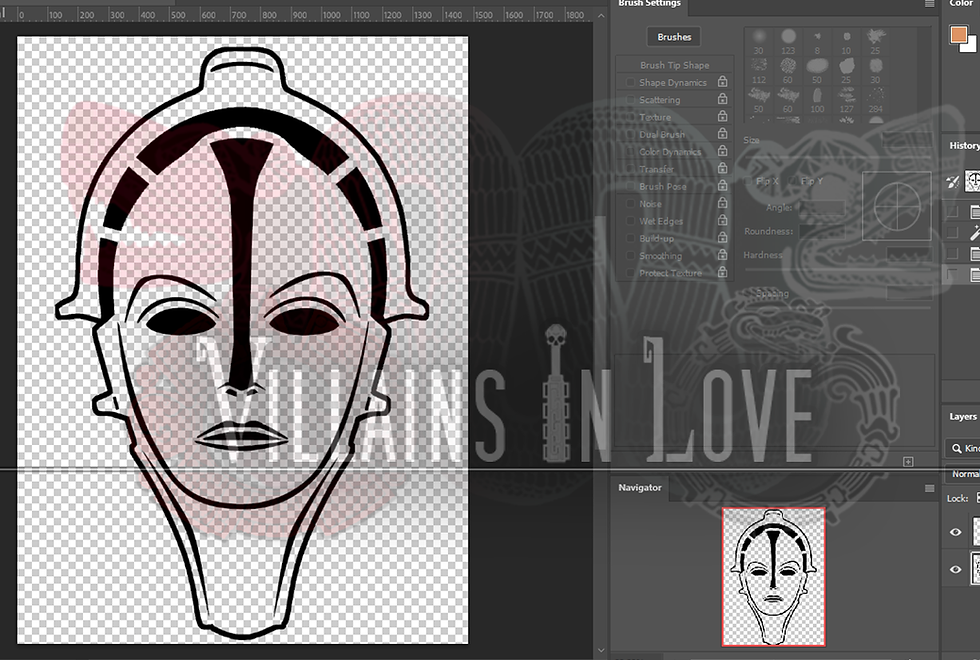Click the brush Hardness slider track
Screen dimensions: 980x660
pyautogui.click(x=838, y=271)
